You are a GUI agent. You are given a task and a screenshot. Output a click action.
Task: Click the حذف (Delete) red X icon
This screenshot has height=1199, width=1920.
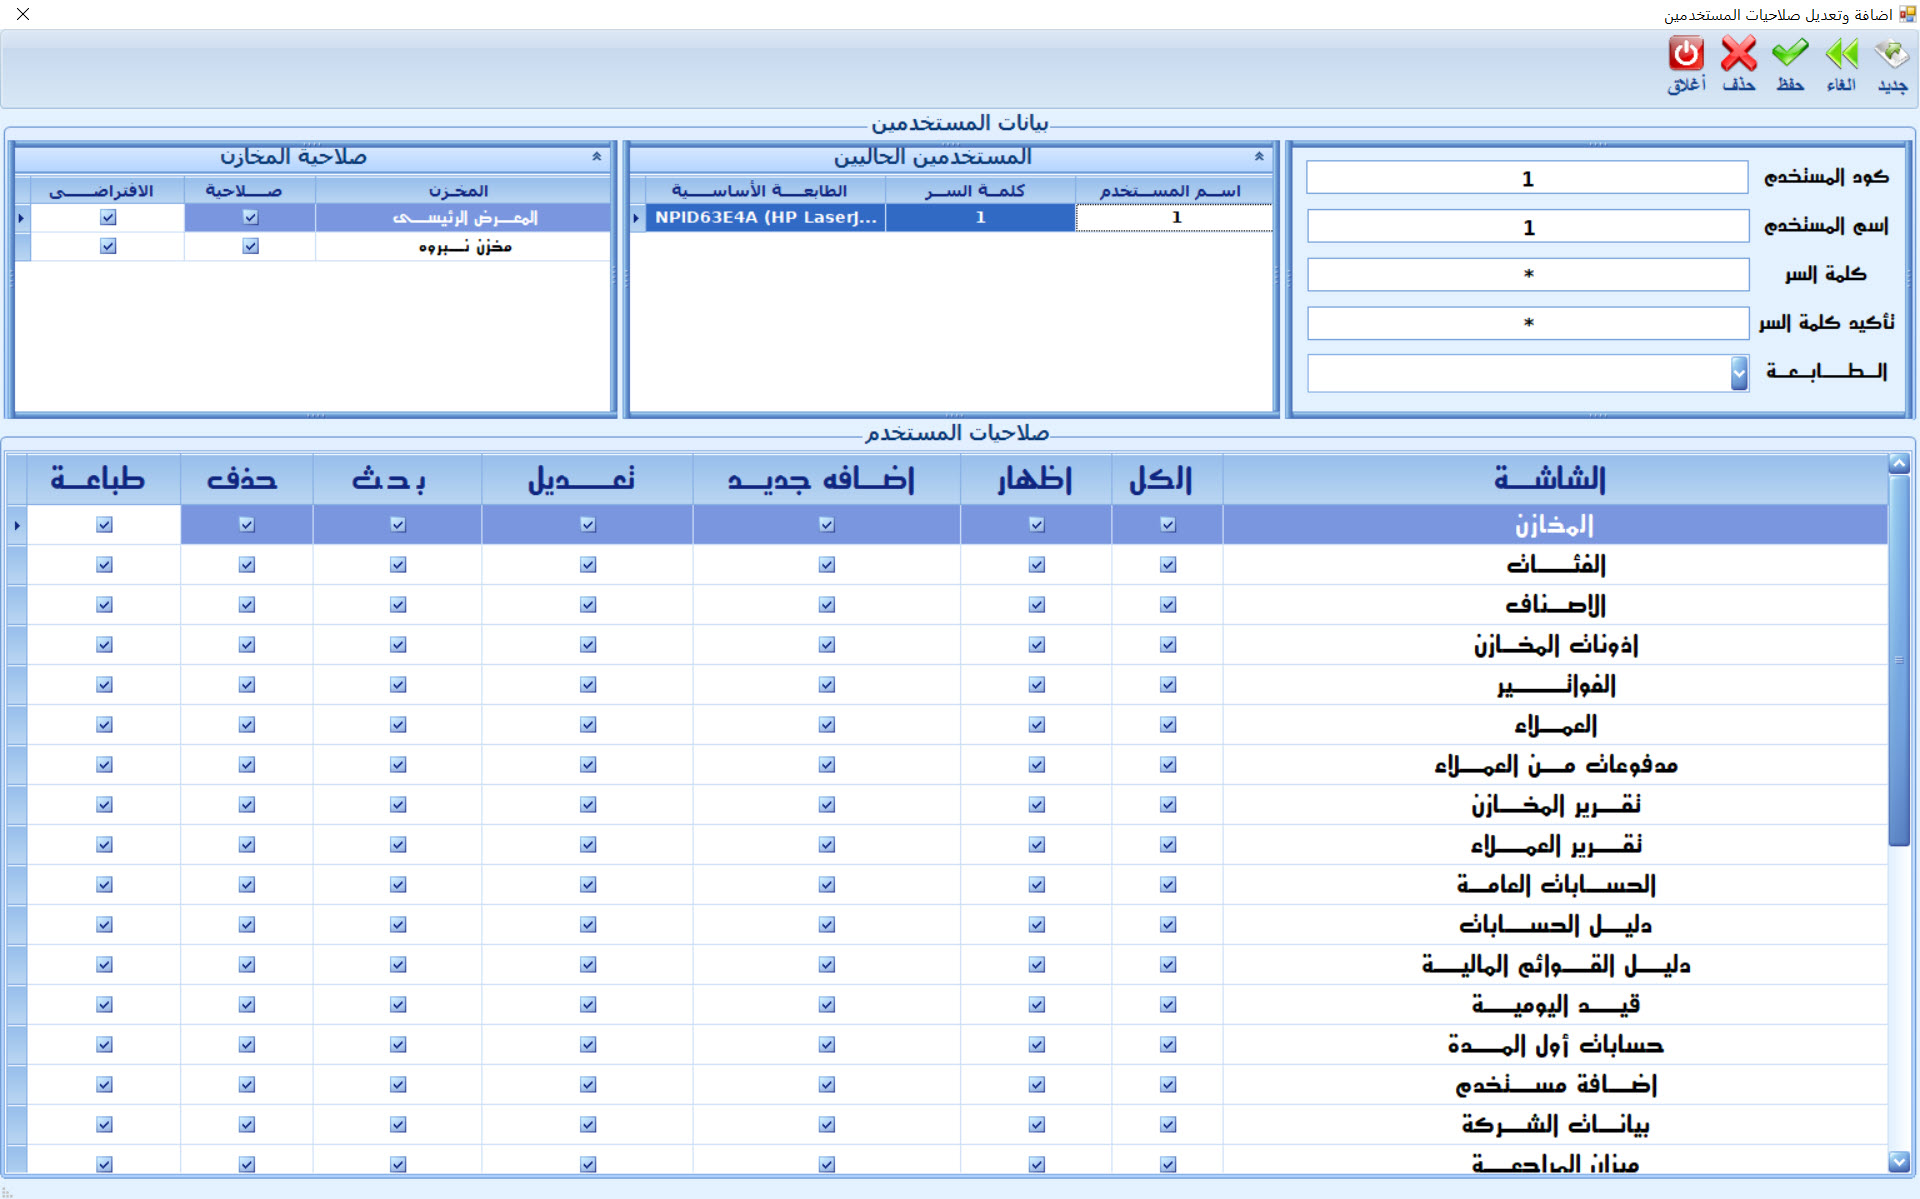point(1739,65)
